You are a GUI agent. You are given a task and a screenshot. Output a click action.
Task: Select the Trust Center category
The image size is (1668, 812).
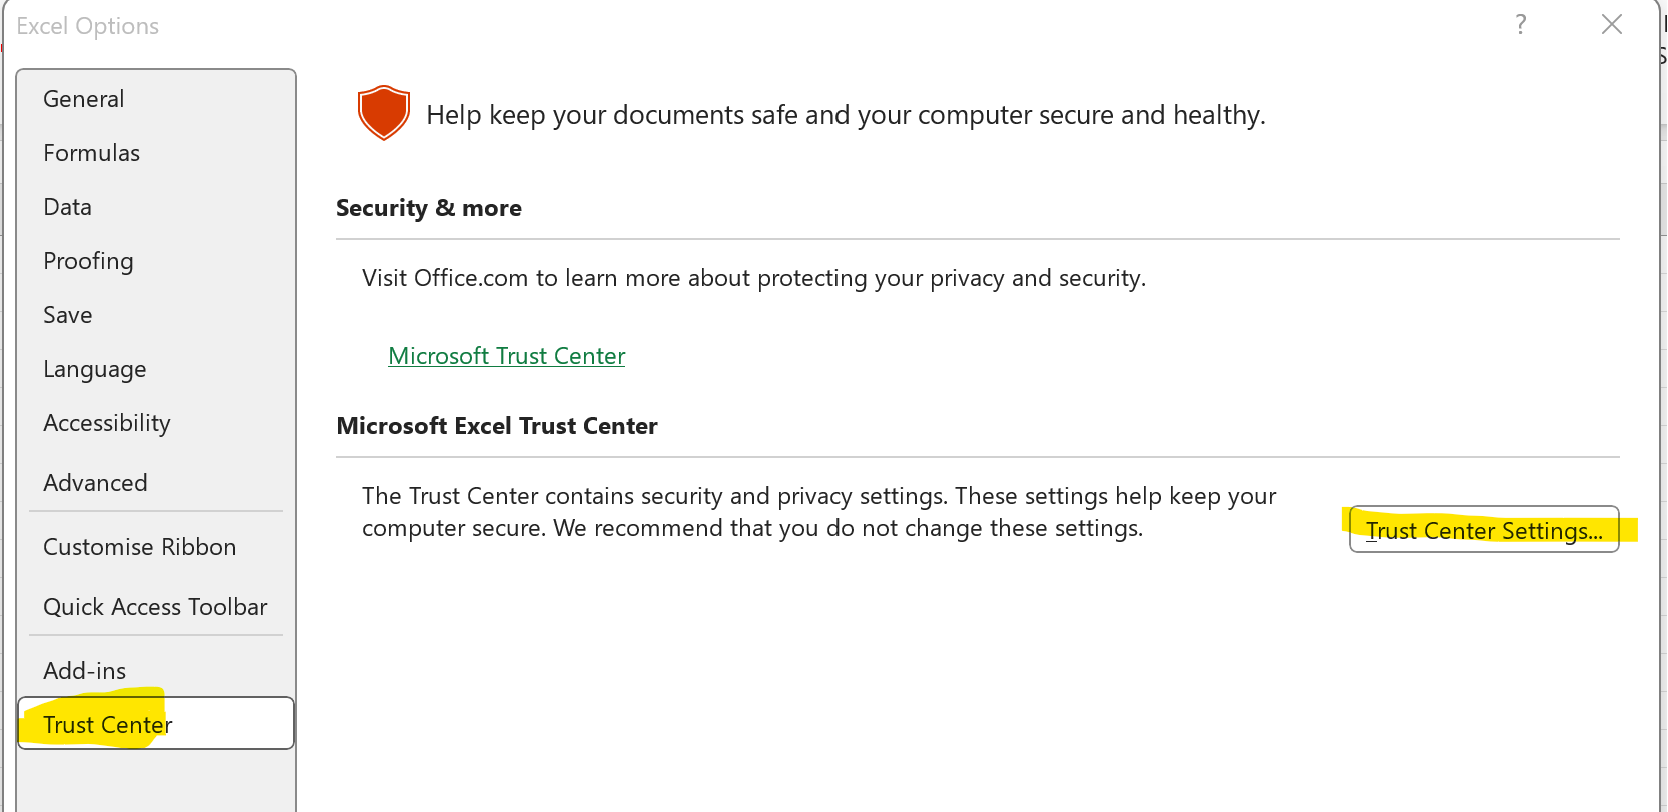[x=108, y=725]
